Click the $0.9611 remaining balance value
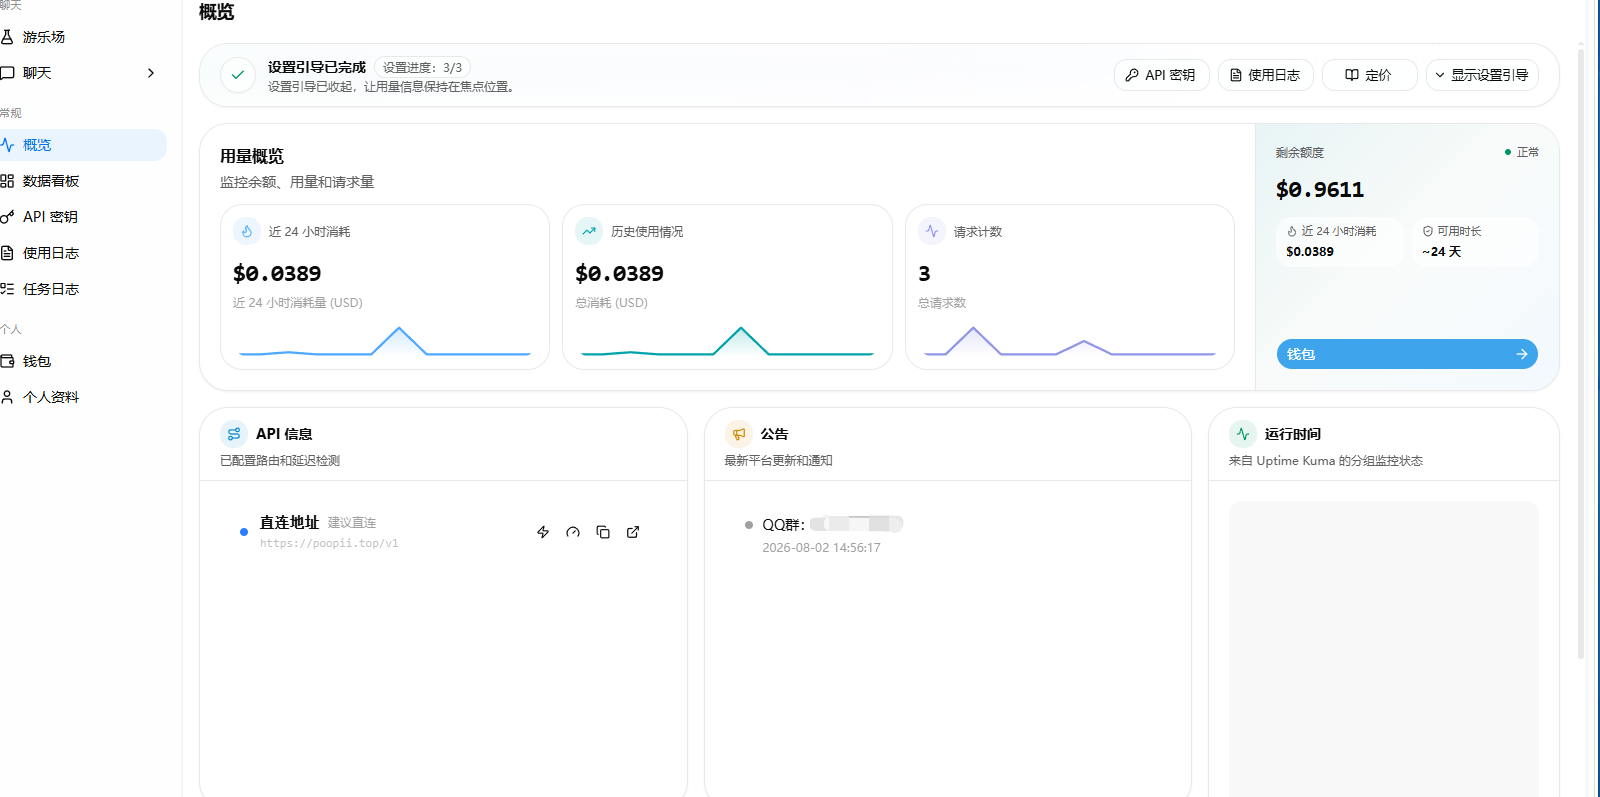Screen dimensions: 1600x797 [x=1320, y=190]
